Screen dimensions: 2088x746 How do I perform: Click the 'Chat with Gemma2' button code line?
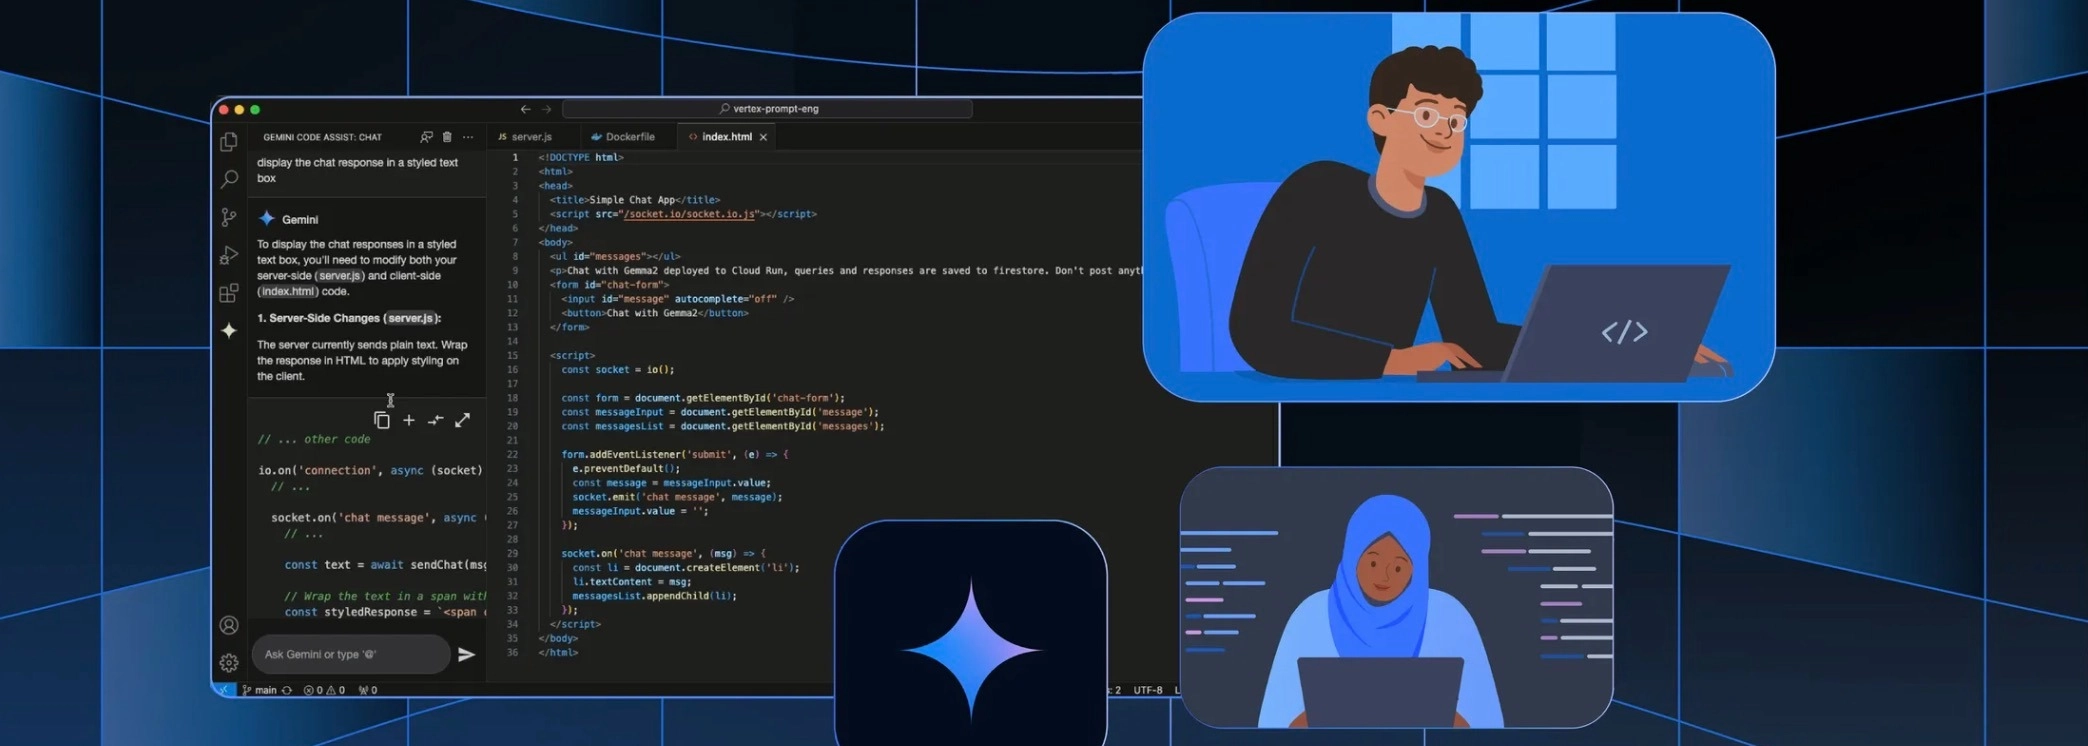pos(655,313)
